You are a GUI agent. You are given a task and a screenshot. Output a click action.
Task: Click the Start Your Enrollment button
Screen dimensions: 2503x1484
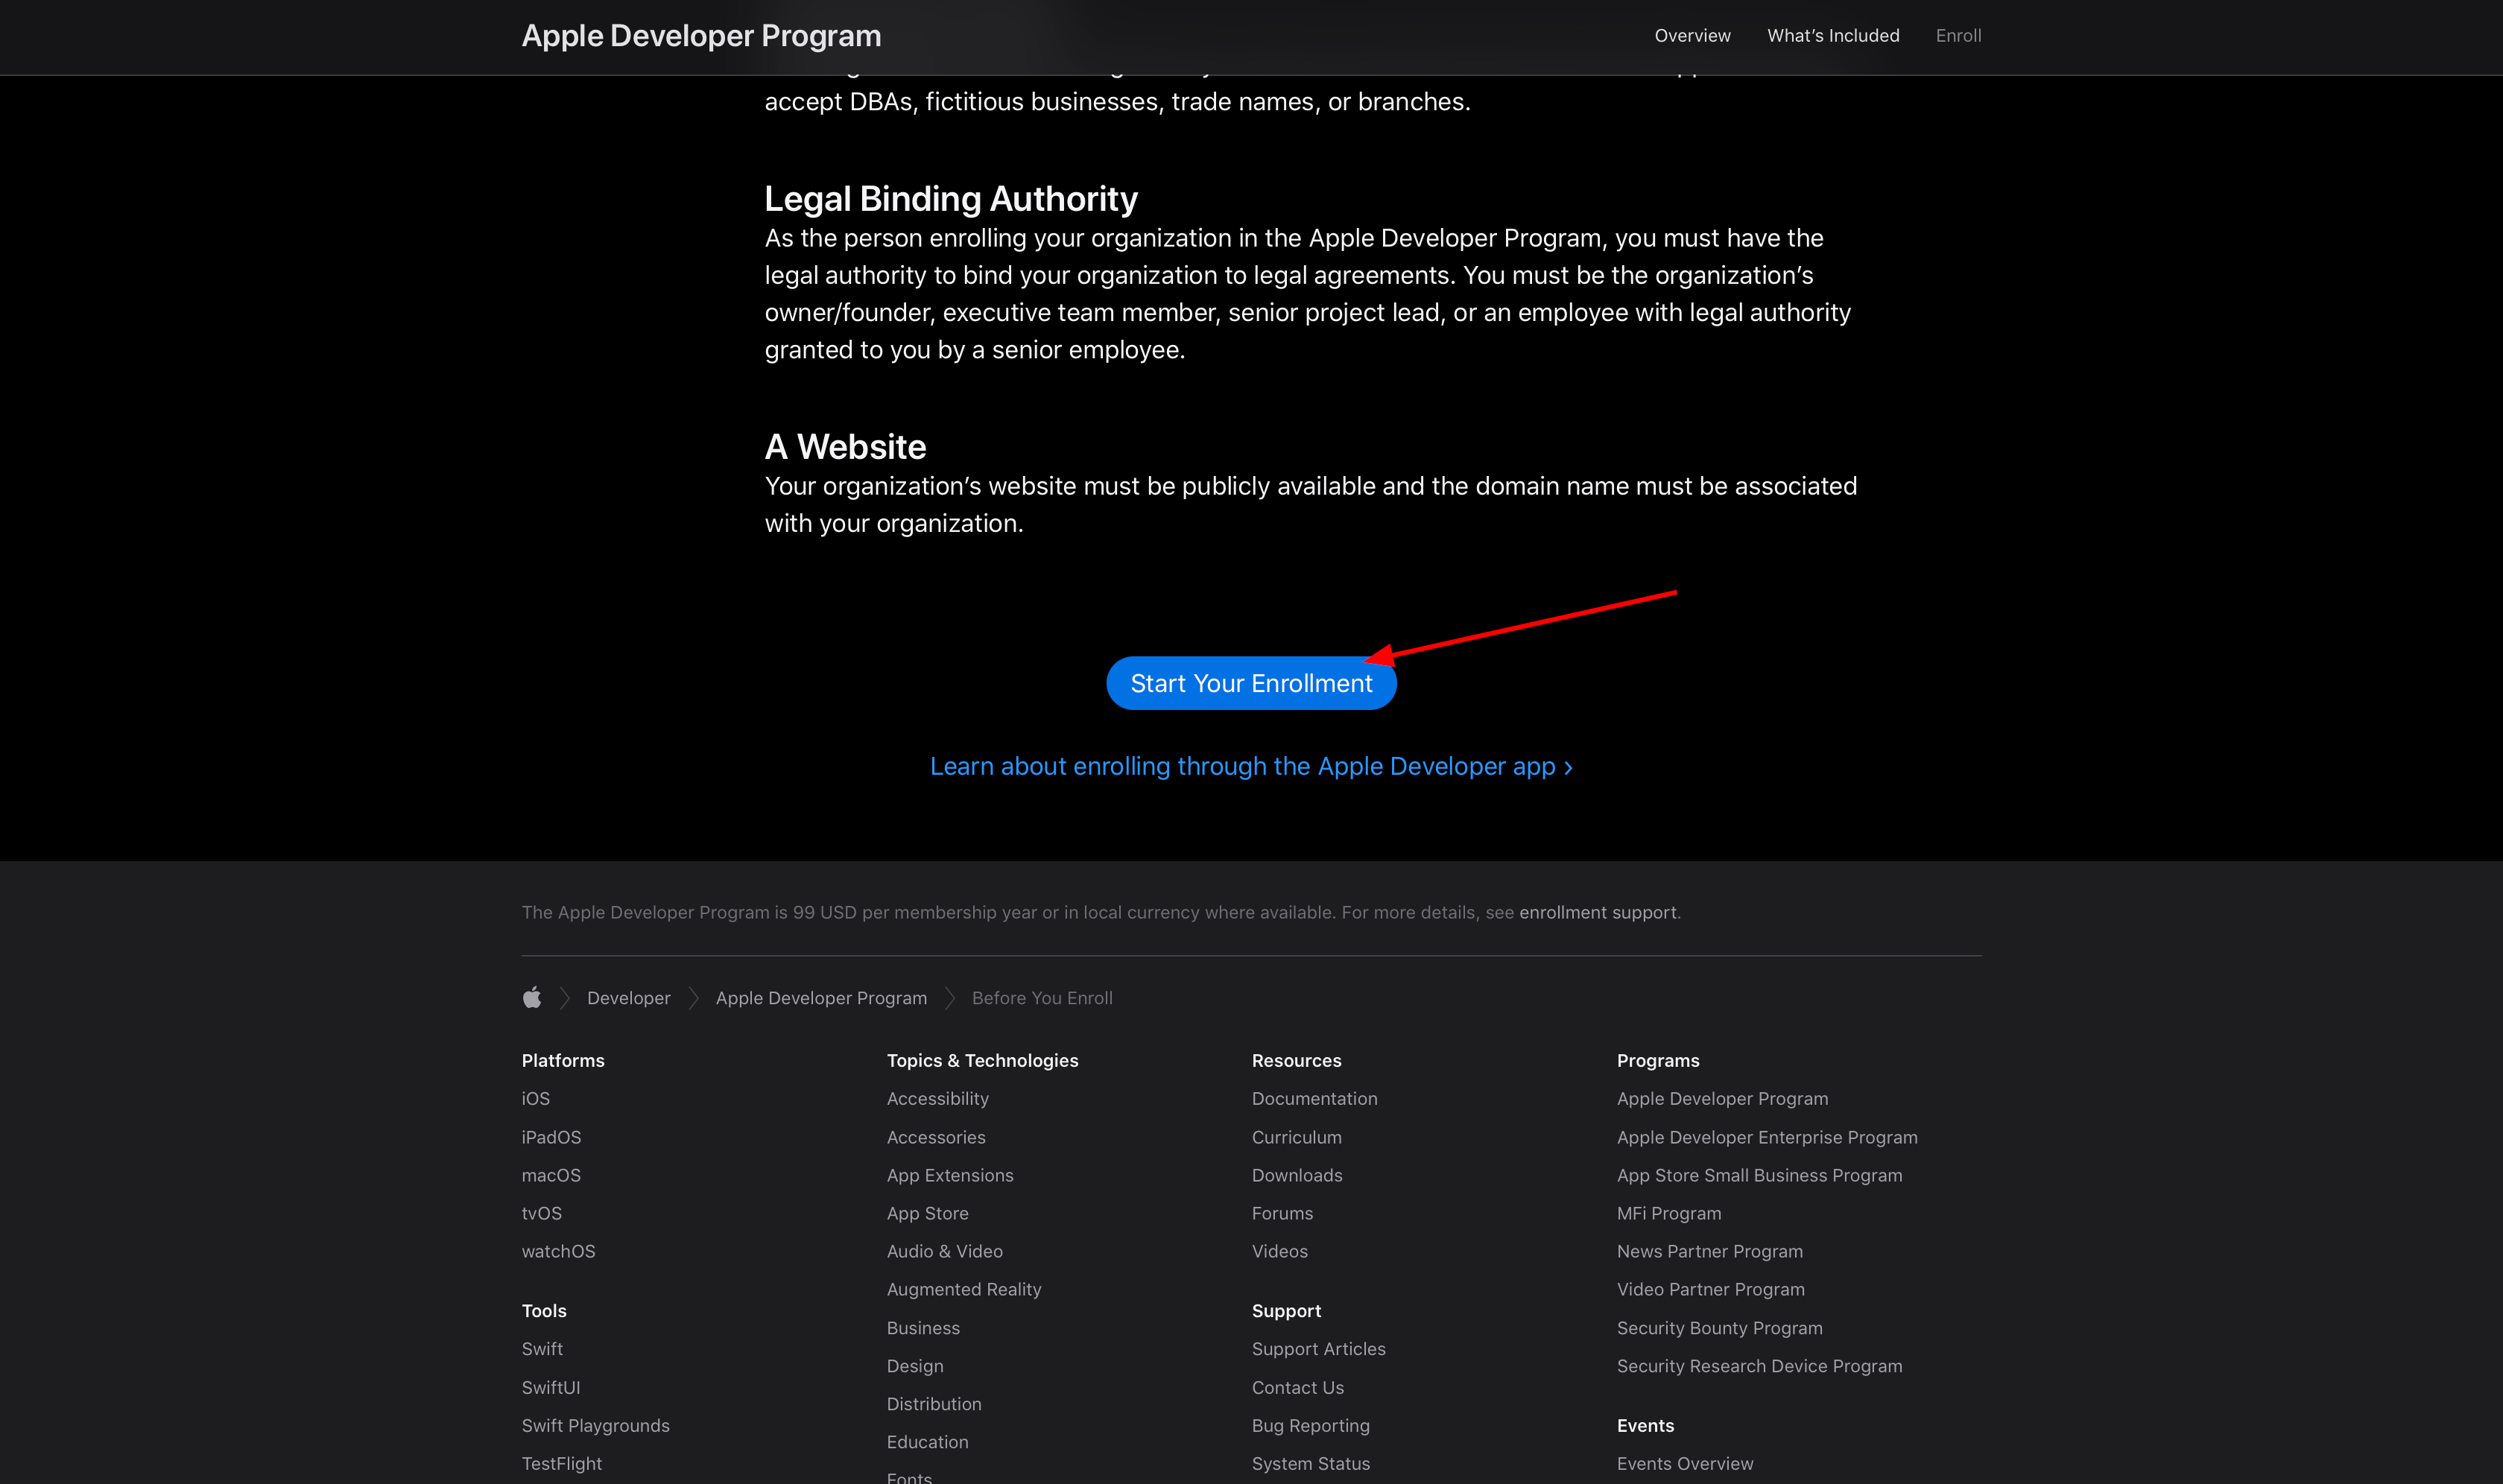(1251, 683)
